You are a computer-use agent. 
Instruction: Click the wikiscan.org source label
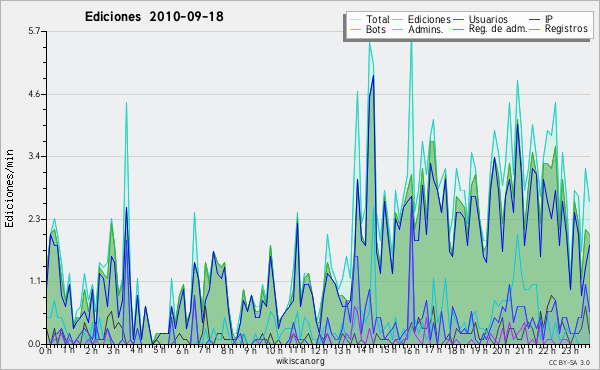300,361
